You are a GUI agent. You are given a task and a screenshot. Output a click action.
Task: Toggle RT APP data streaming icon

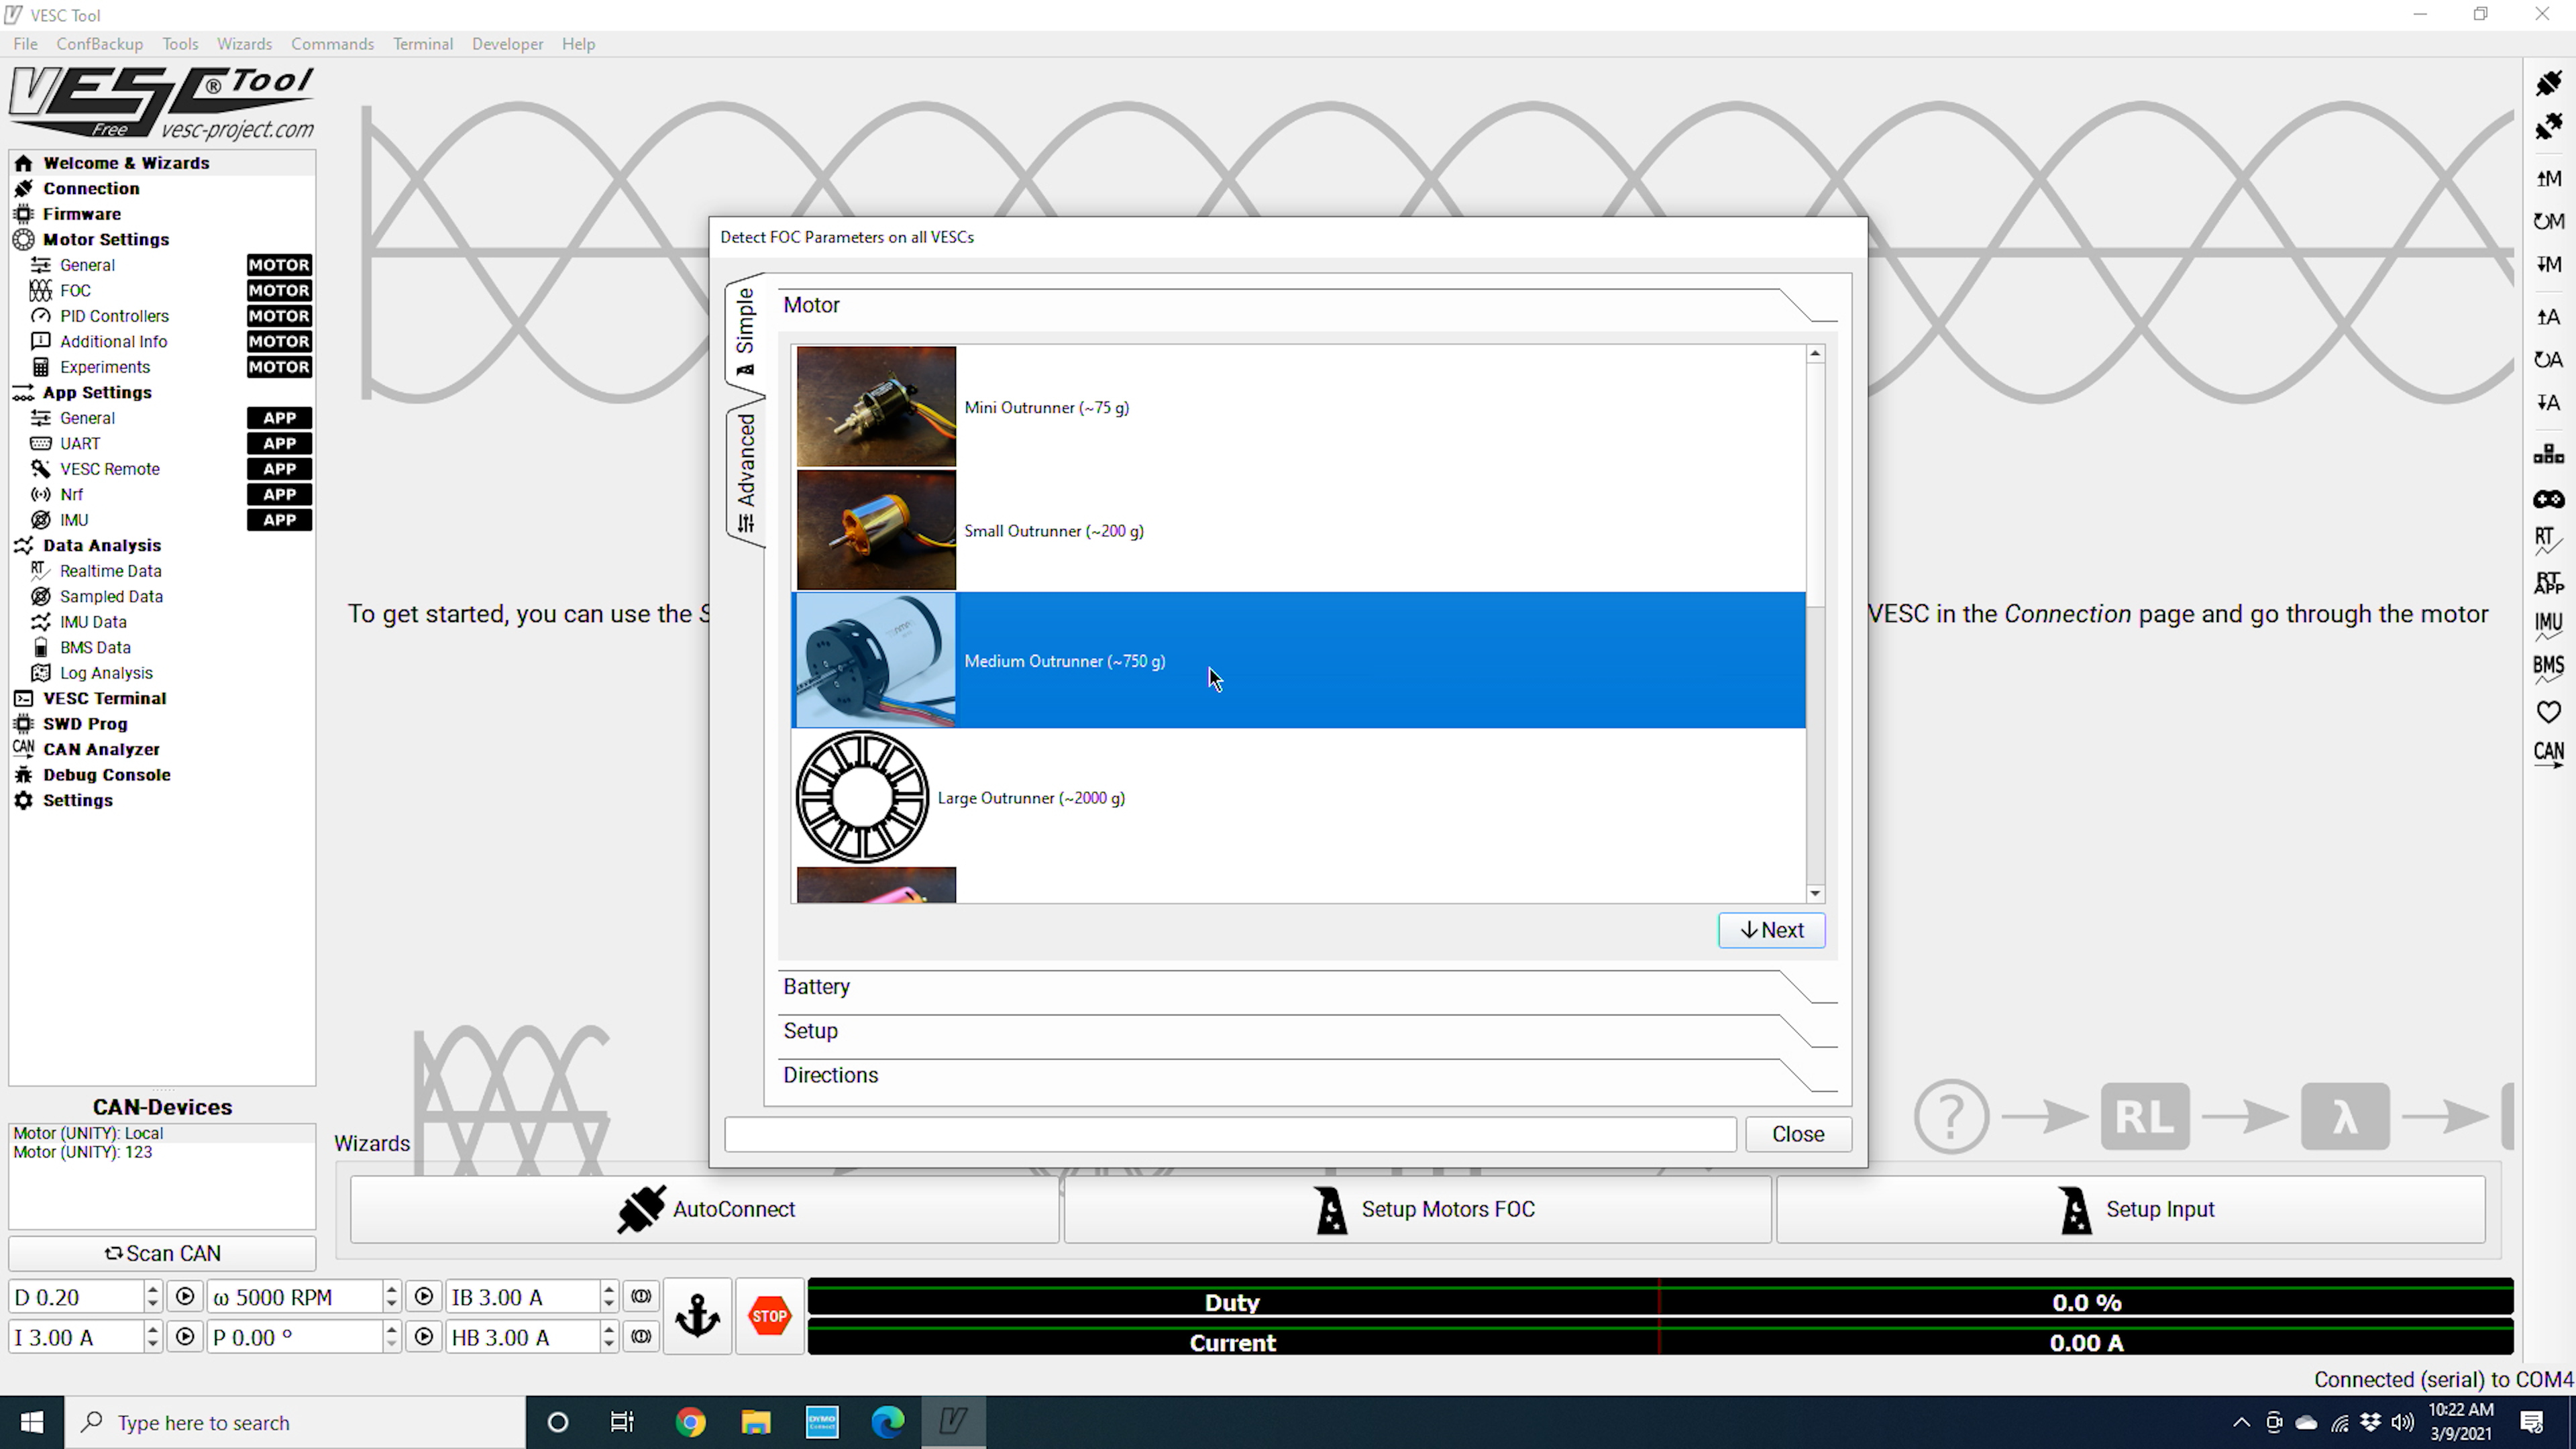(2548, 583)
